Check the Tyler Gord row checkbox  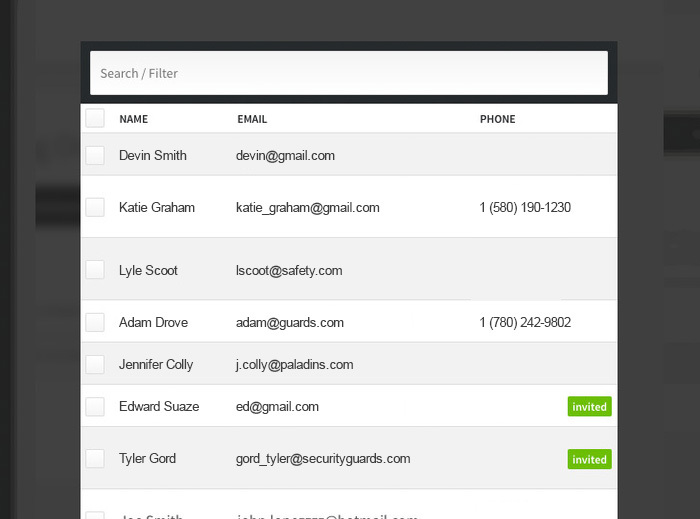tap(95, 458)
